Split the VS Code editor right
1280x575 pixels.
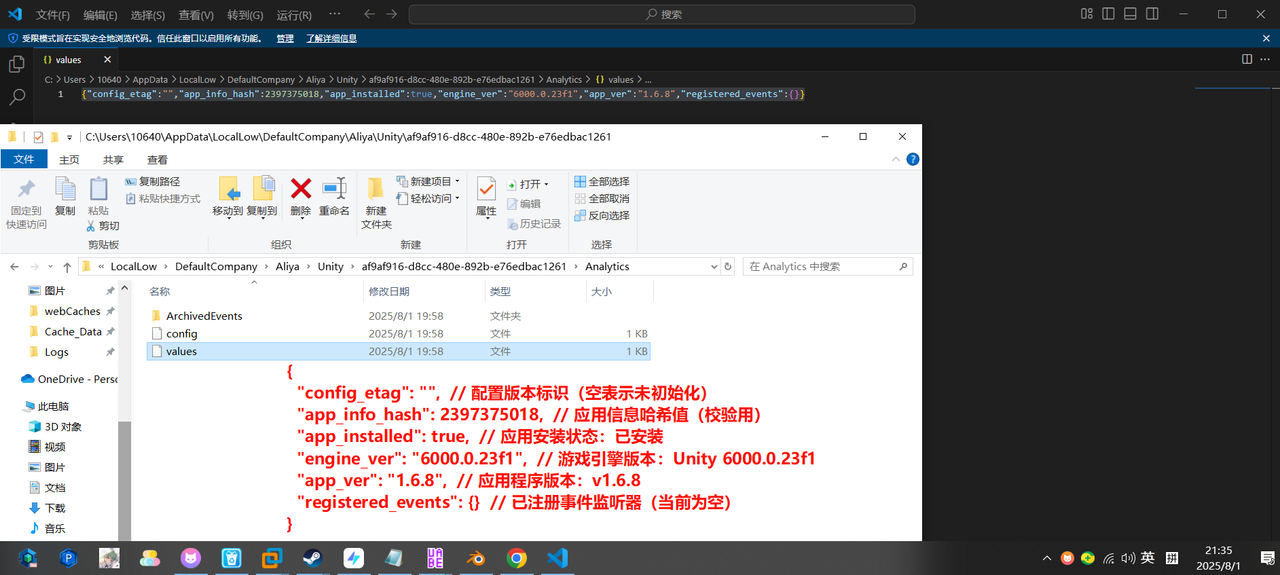click(x=1246, y=60)
